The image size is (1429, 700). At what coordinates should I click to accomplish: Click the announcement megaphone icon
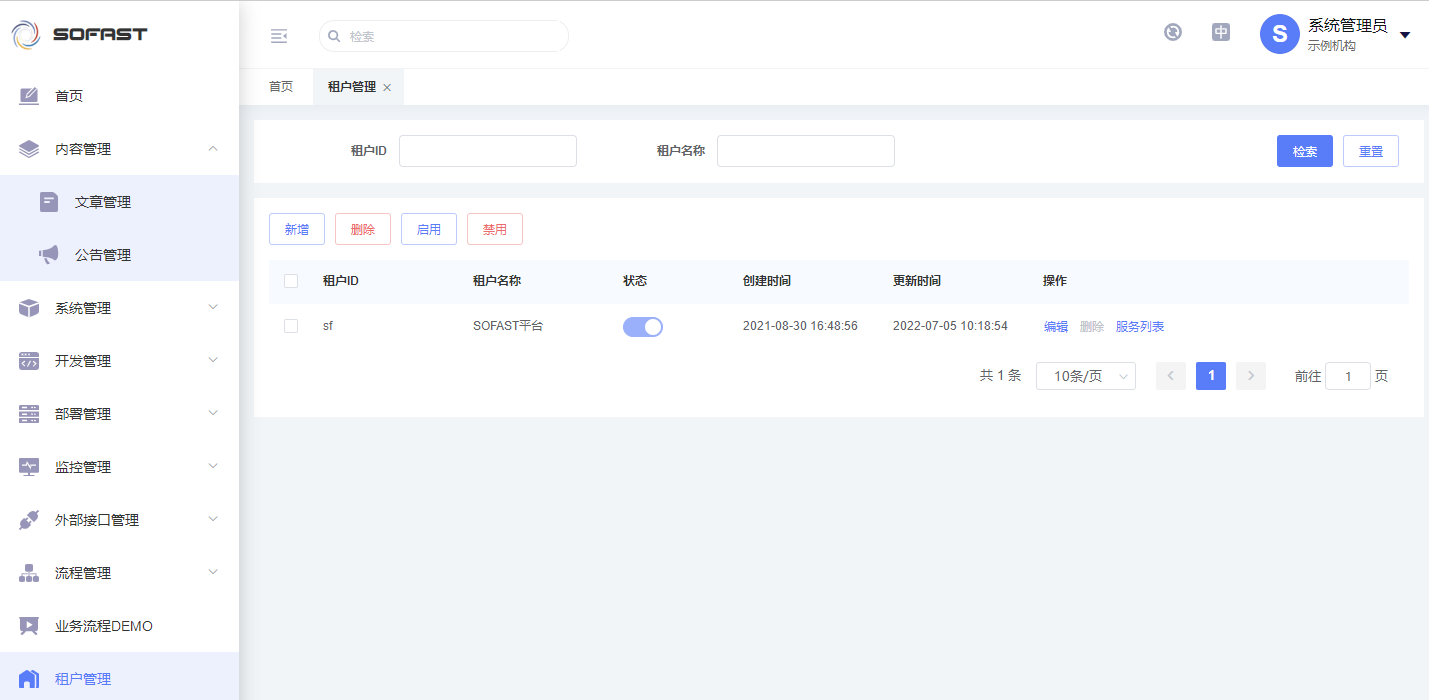pyautogui.click(x=49, y=255)
